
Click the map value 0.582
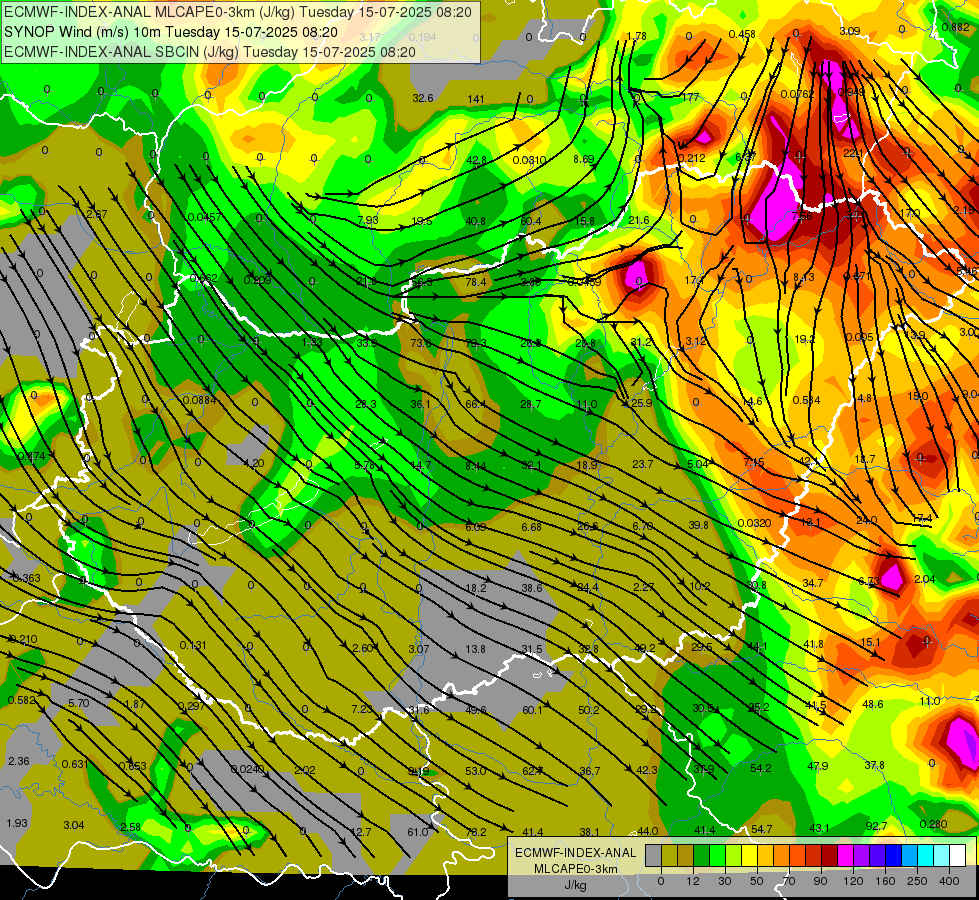[21, 701]
